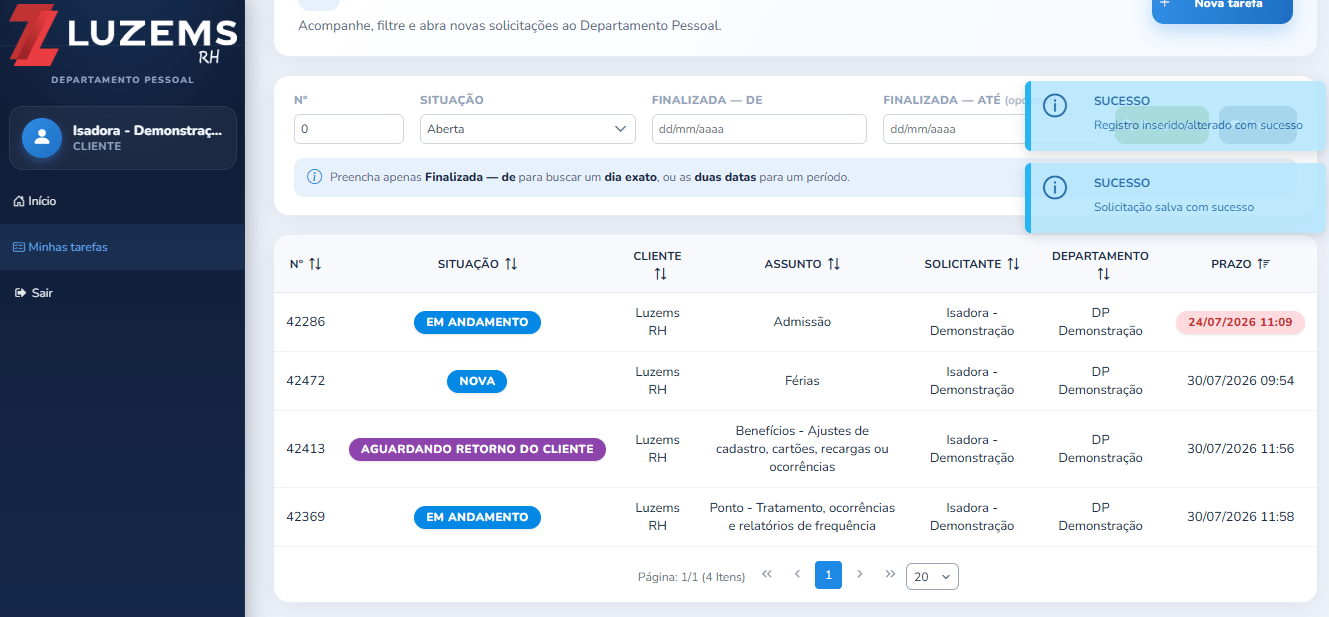Viewport: 1329px width, 617px height.
Task: Go to last page with double-right arrows
Action: tap(890, 574)
